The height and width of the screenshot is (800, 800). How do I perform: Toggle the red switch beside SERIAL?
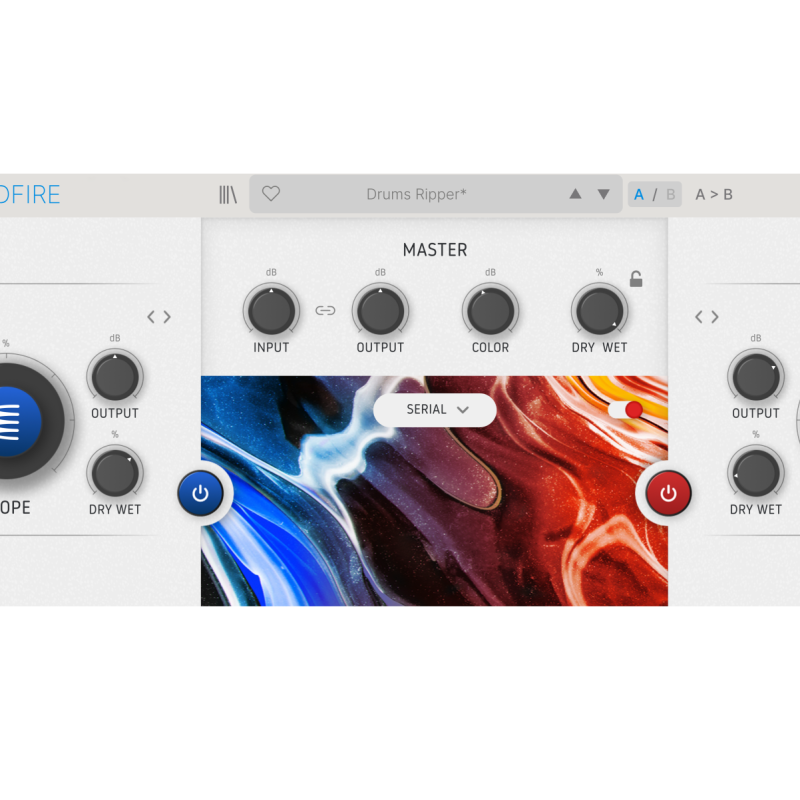[x=625, y=410]
